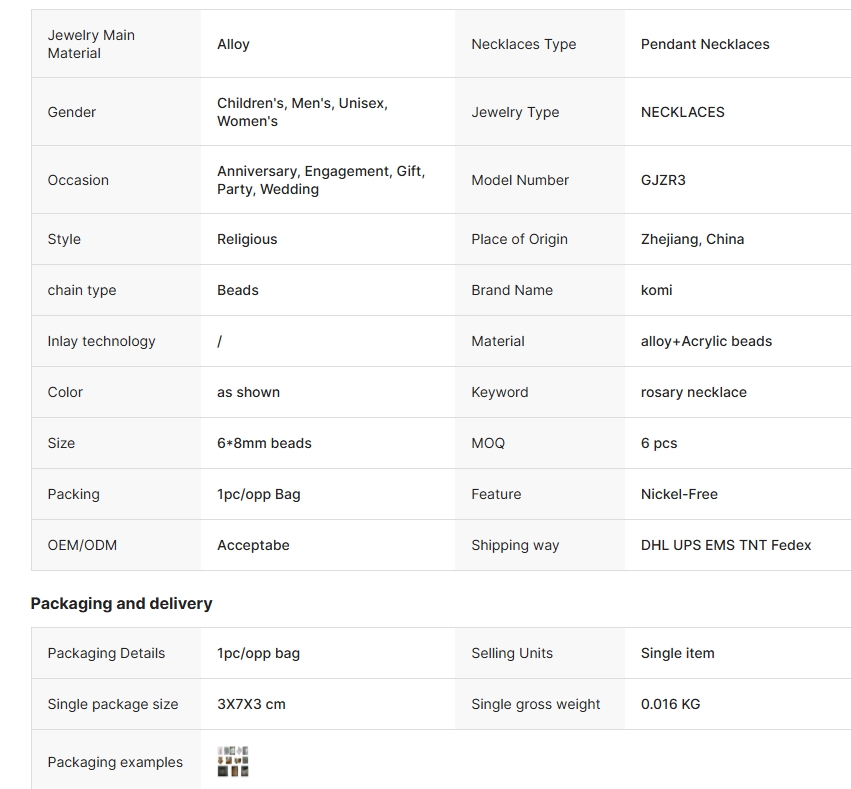Click the Model Number value GJZR3

click(x=663, y=180)
